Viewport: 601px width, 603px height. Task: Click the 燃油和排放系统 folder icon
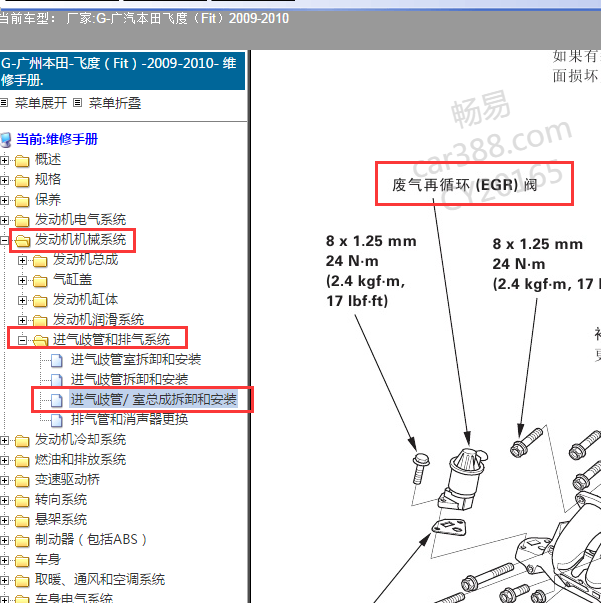(x=22, y=461)
